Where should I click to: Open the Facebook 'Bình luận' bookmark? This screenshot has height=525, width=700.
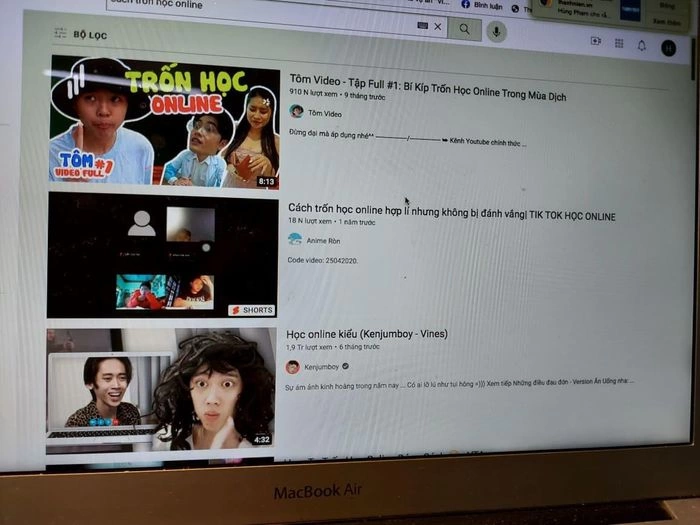482,5
